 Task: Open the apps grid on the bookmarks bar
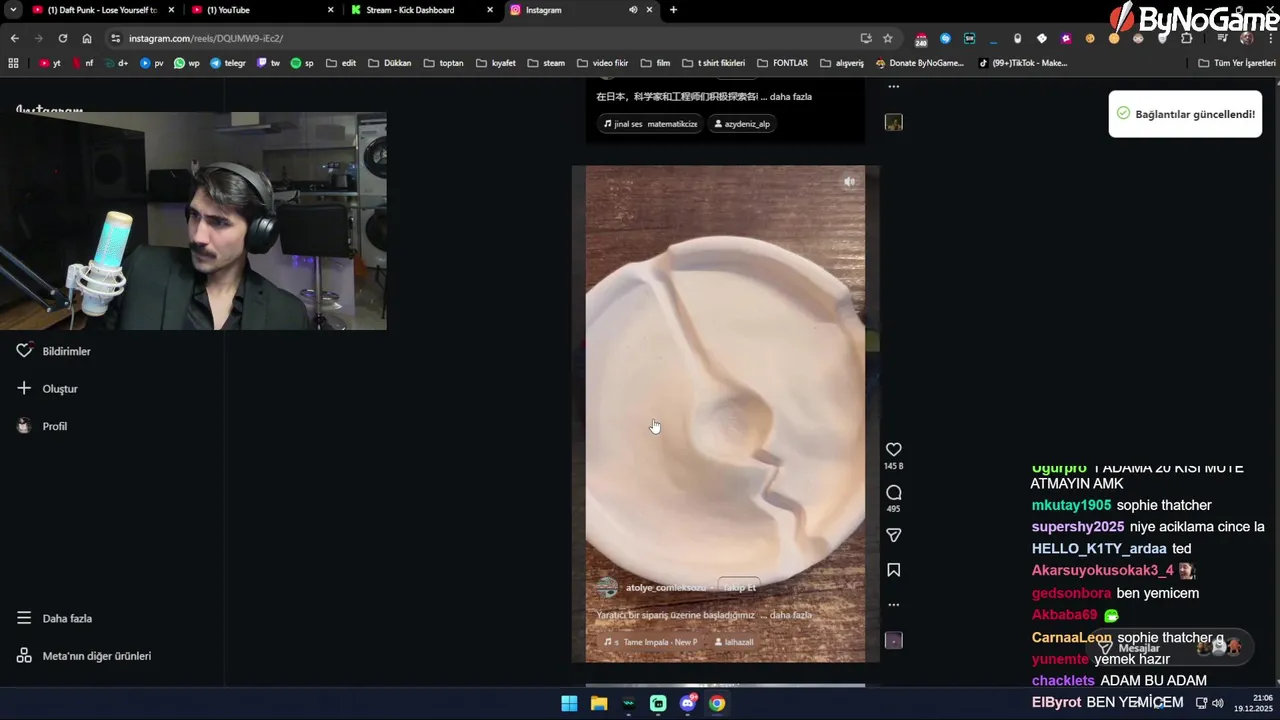13,63
